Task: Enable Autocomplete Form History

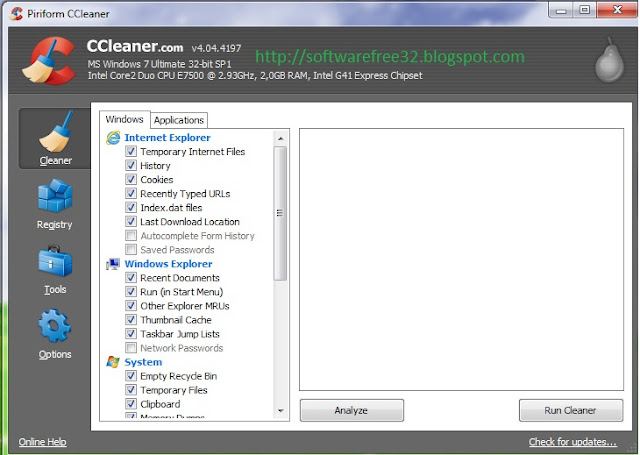Action: 131,235
